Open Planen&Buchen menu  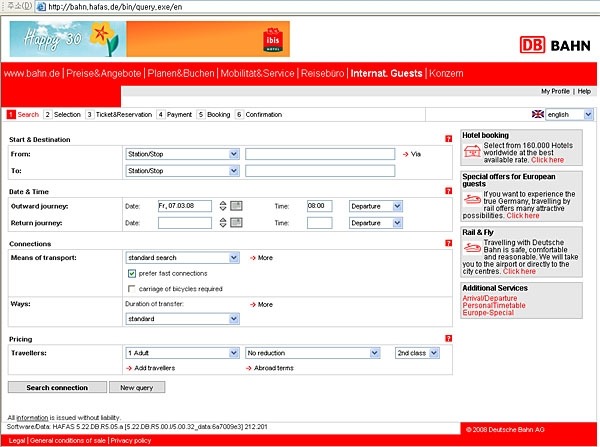[x=181, y=73]
